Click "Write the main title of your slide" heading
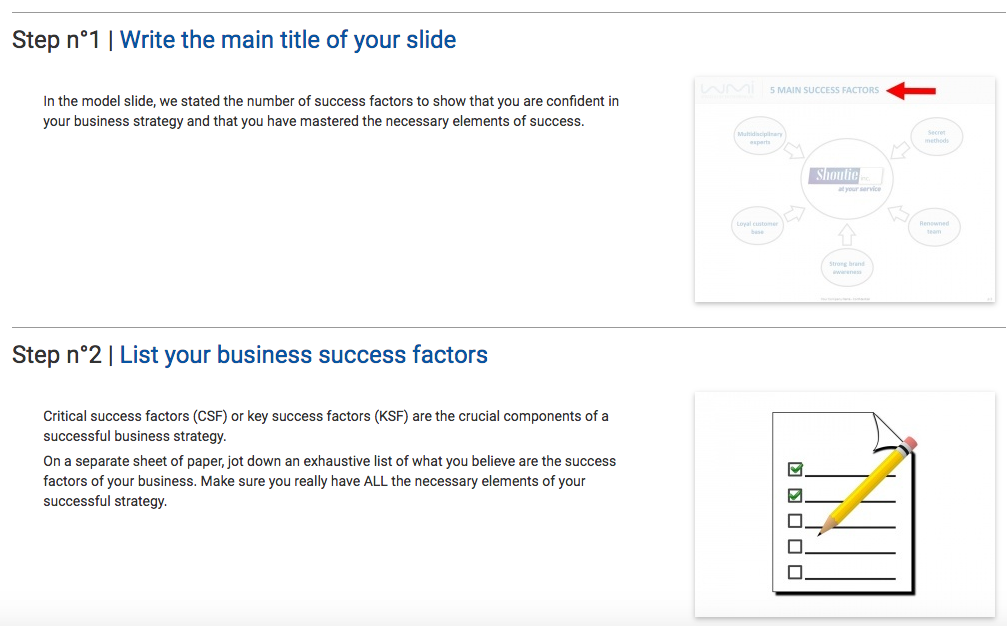1007x626 pixels. tap(288, 40)
